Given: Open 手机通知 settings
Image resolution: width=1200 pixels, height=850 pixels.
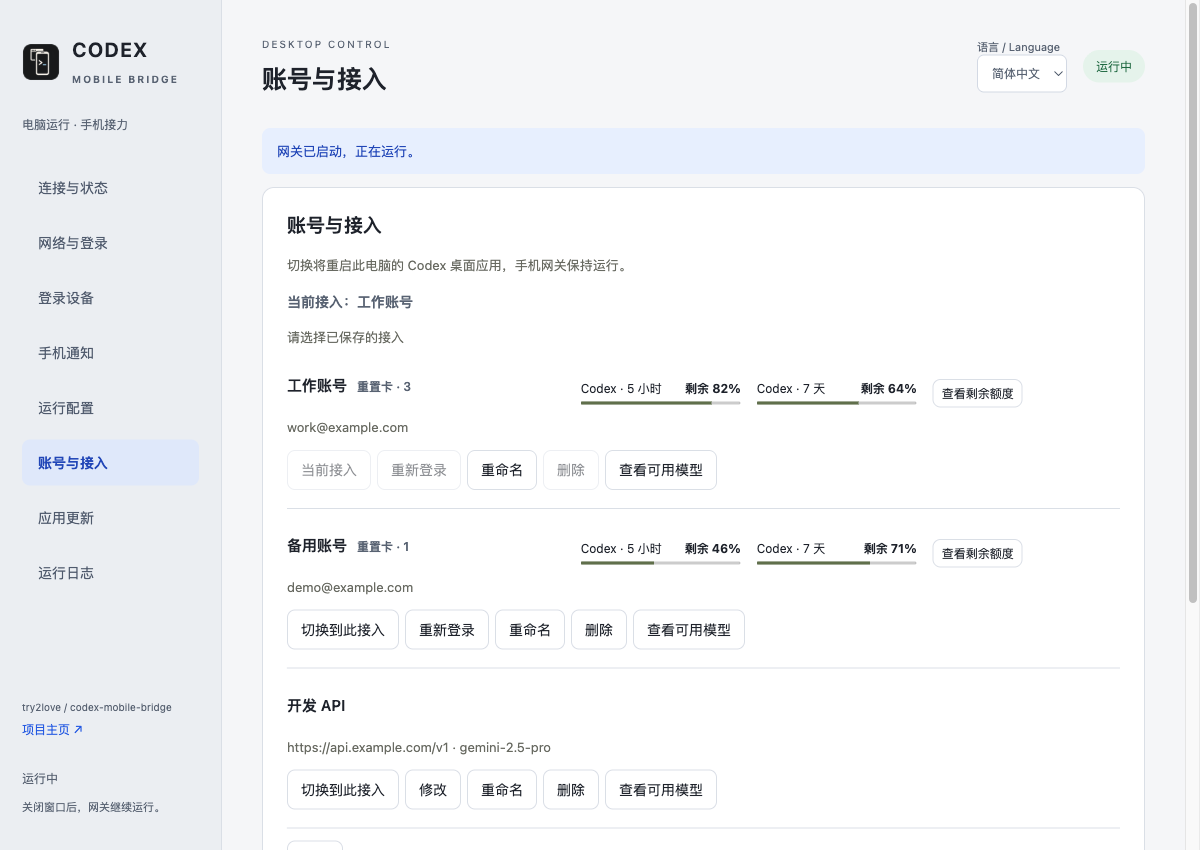Looking at the screenshot, I should tap(110, 353).
